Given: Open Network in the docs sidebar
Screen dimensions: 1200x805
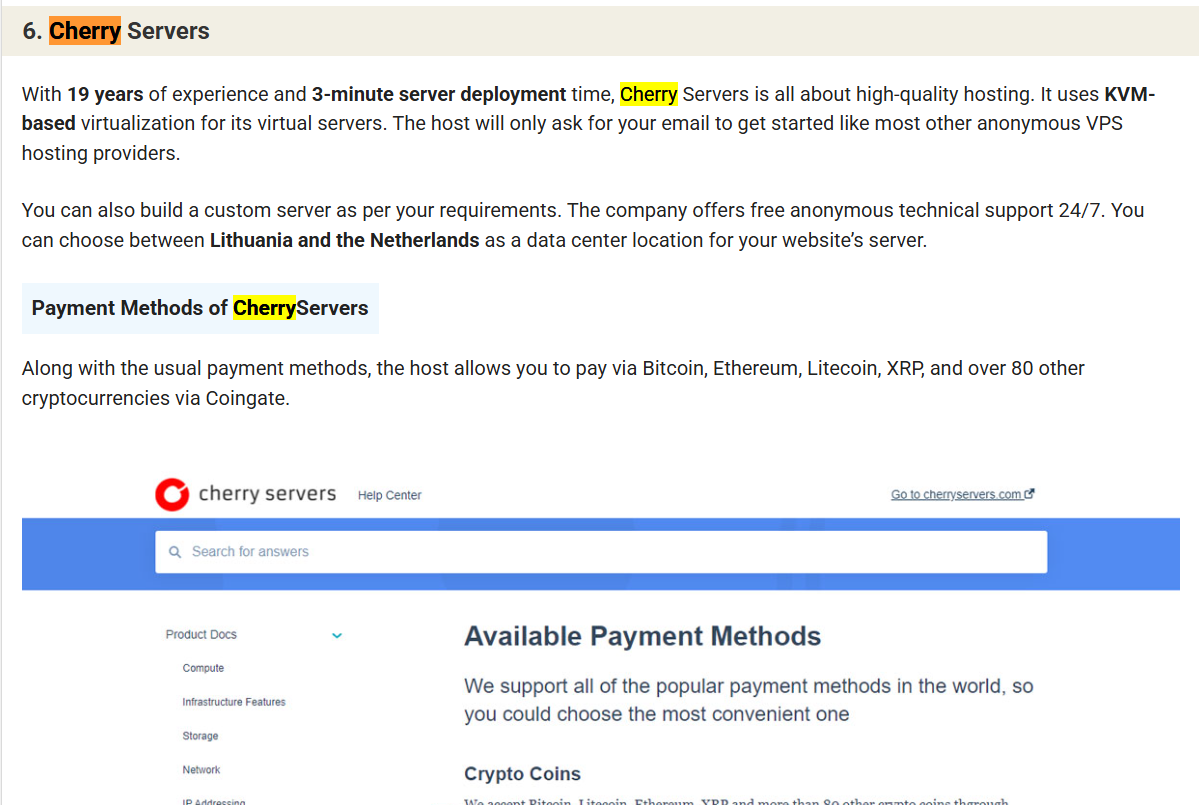Looking at the screenshot, I should 201,770.
